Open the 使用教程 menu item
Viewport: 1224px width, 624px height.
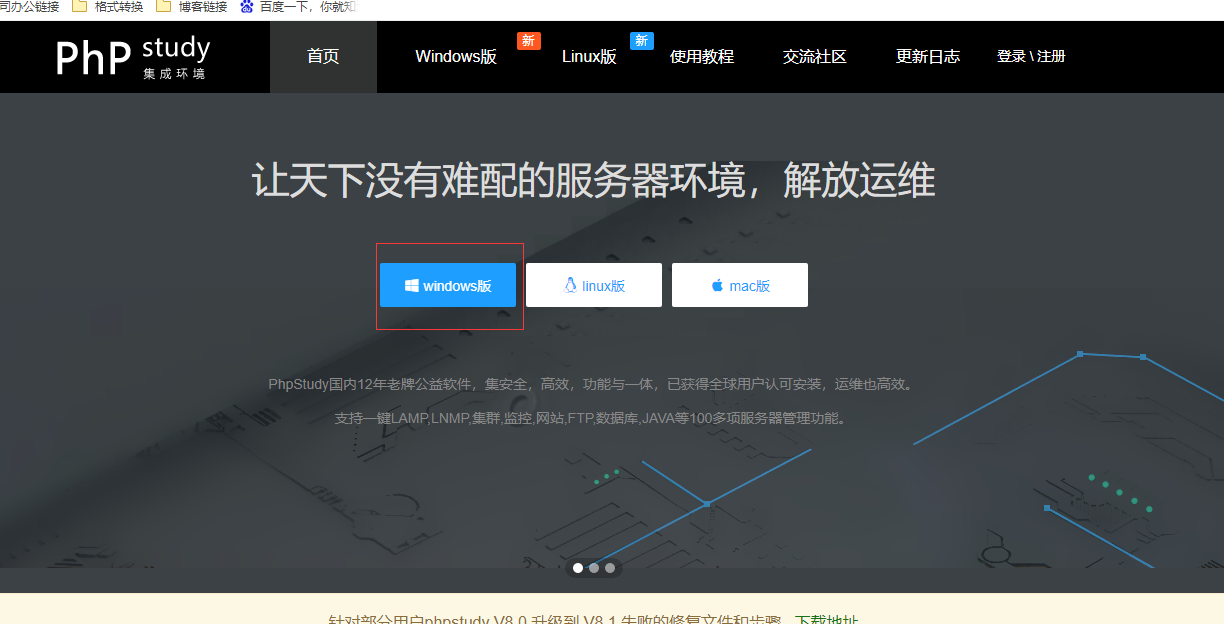(x=702, y=57)
